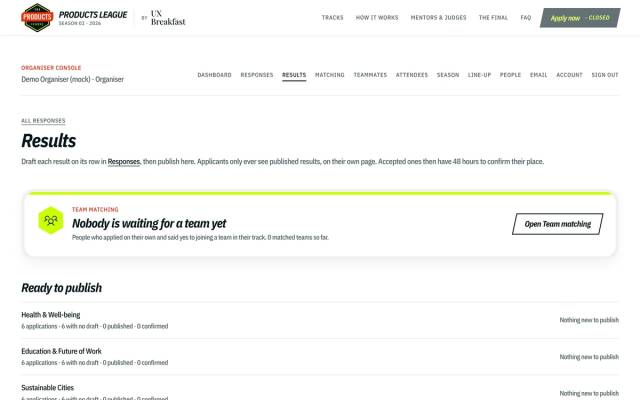This screenshot has height=400, width=640.
Task: Go to the Line-up tab
Action: point(479,75)
